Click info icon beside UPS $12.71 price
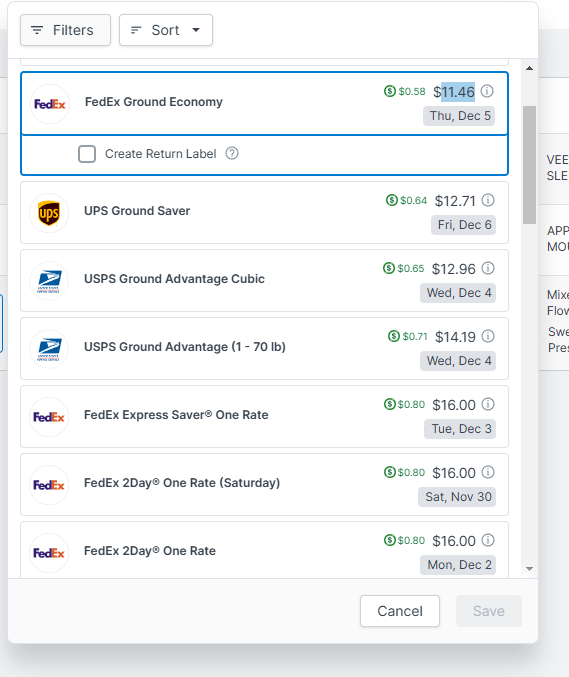 pos(488,200)
